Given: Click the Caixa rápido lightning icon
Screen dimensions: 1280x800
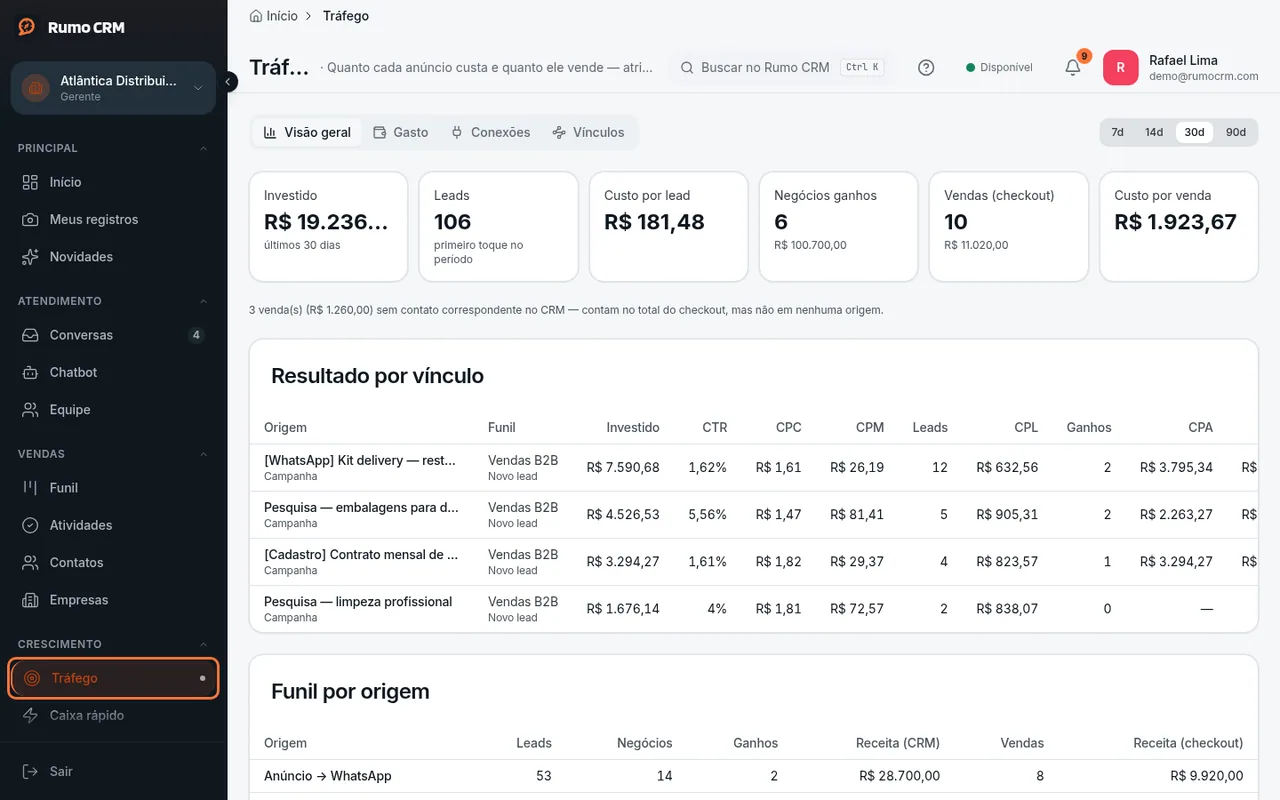Looking at the screenshot, I should point(31,716).
